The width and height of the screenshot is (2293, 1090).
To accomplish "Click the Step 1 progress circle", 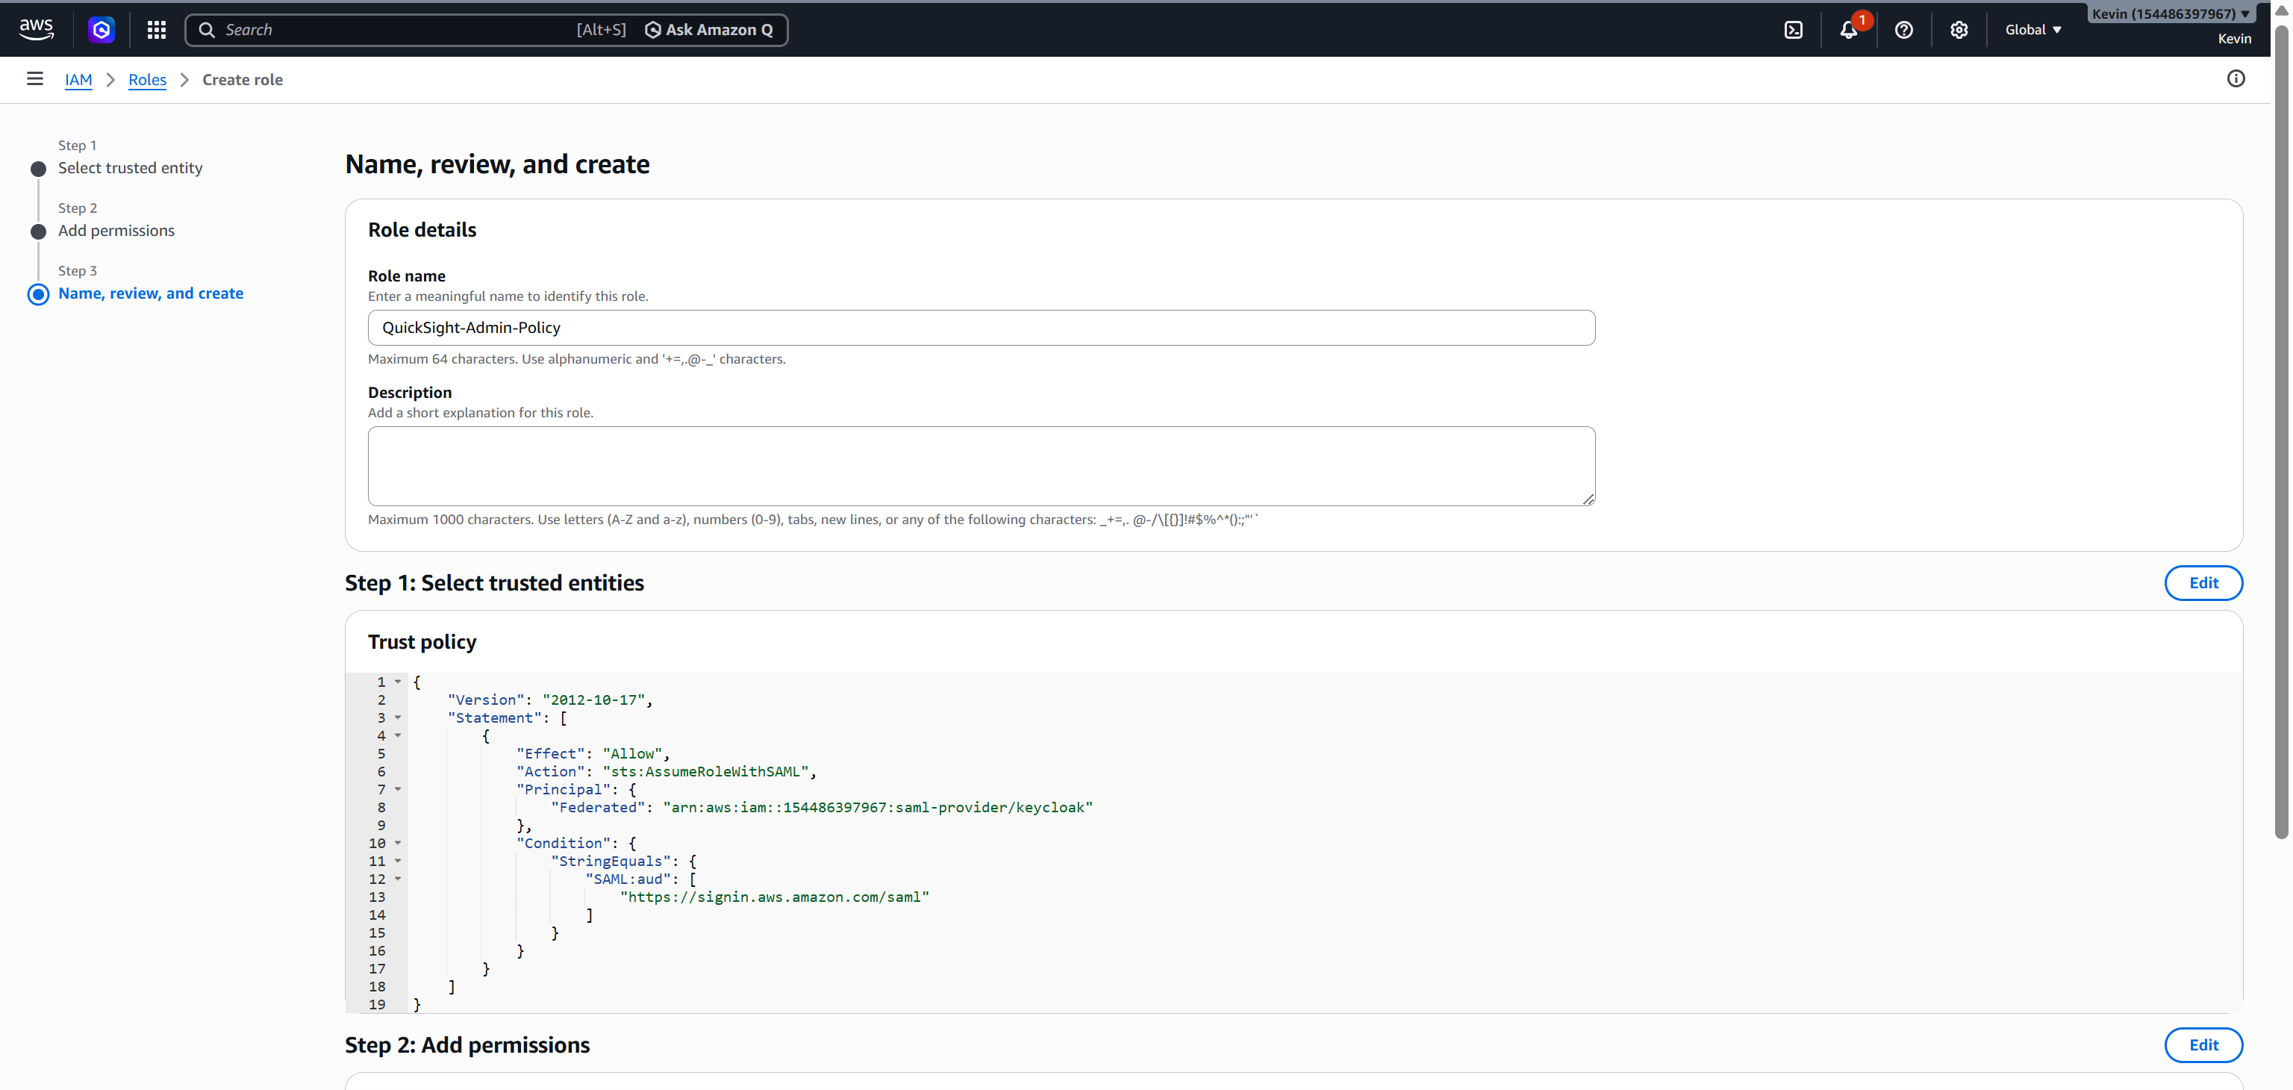I will [38, 169].
